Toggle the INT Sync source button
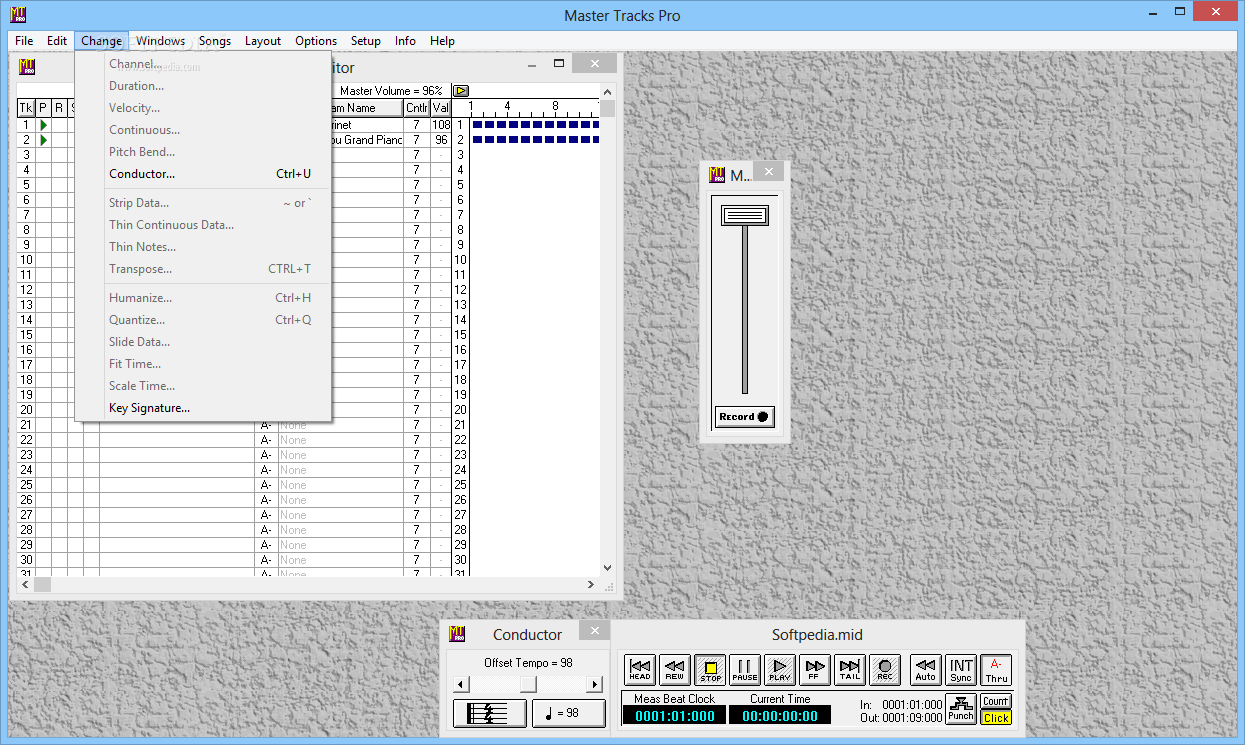Screen dimensions: 1245x745 click(x=961, y=669)
